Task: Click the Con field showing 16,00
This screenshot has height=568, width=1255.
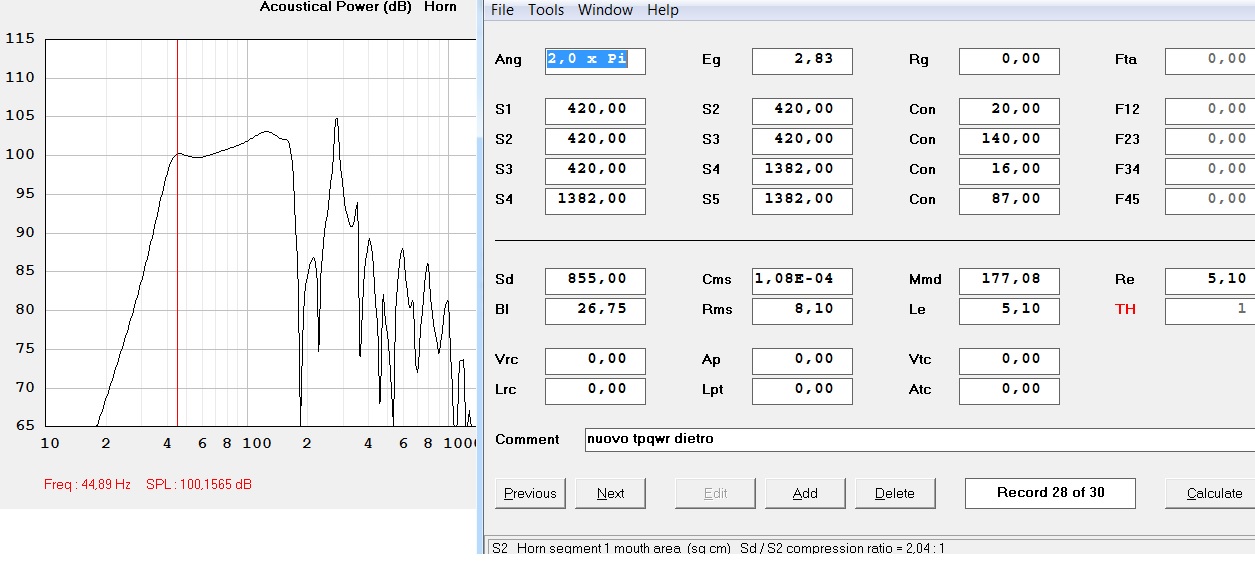Action: click(x=1009, y=170)
